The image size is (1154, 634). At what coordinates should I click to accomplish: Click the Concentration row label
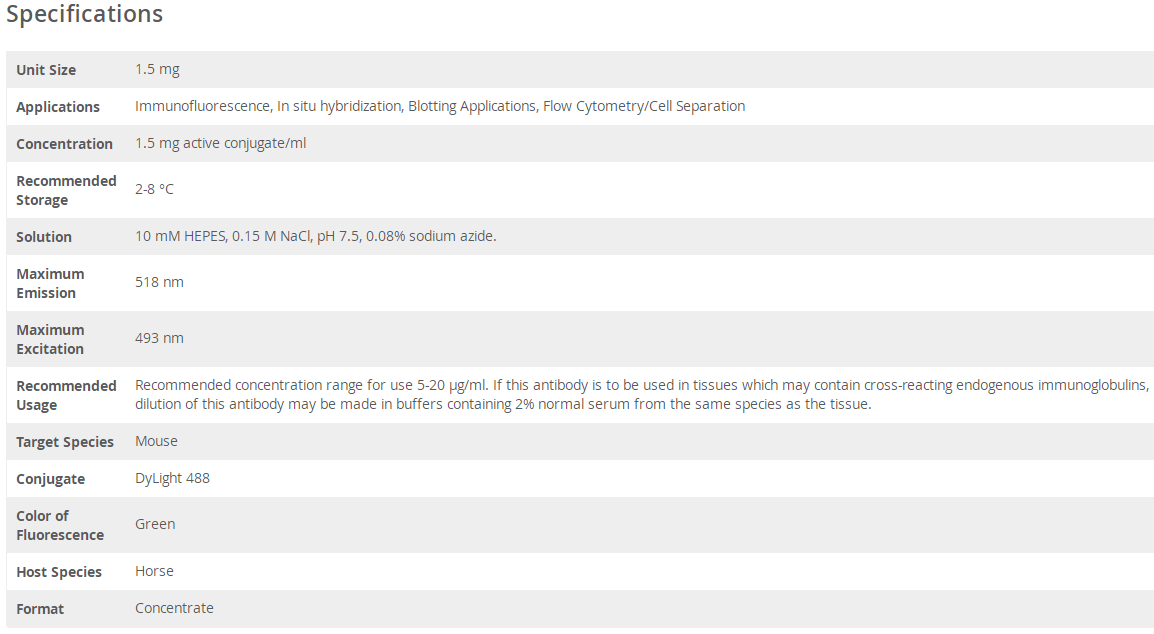pyautogui.click(x=64, y=144)
